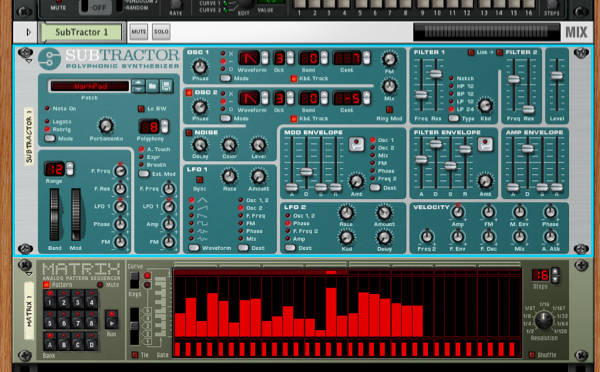The width and height of the screenshot is (600, 372).
Task: Enable OSC 2 power button
Action: pyautogui.click(x=189, y=93)
